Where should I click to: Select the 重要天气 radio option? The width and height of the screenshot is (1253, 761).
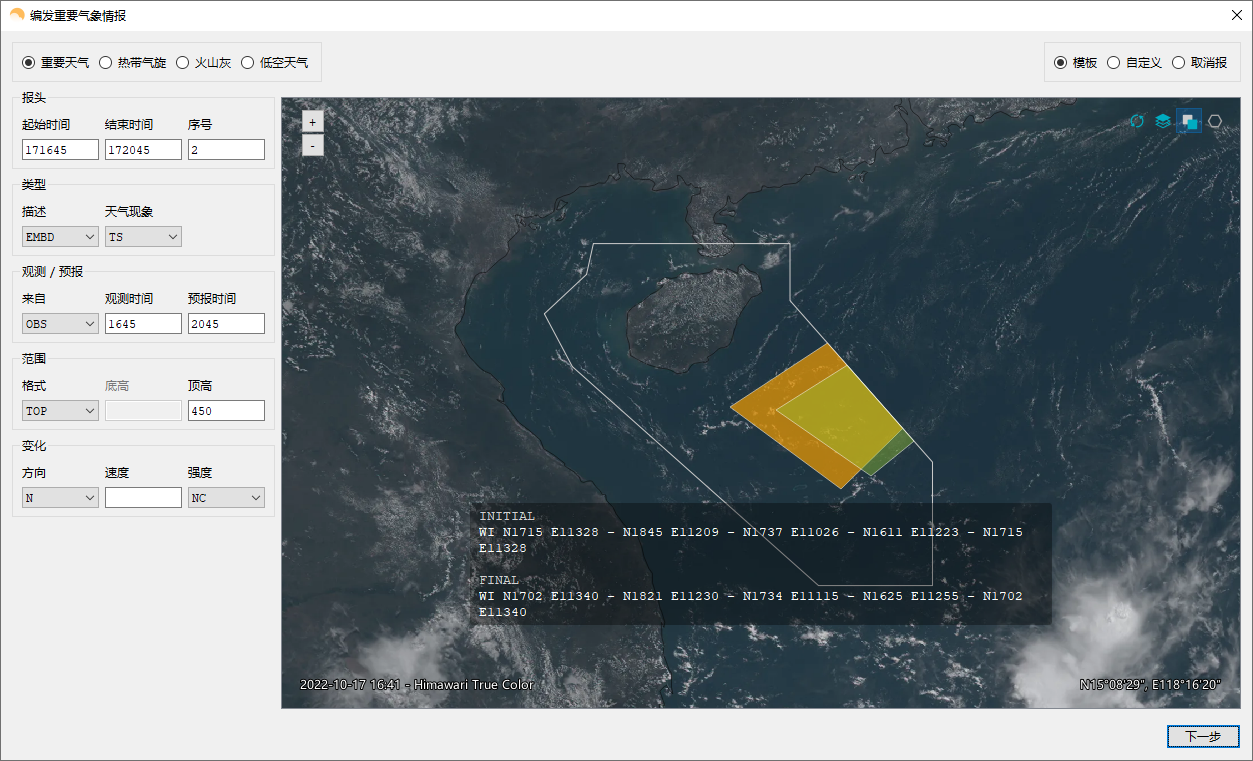(x=56, y=62)
